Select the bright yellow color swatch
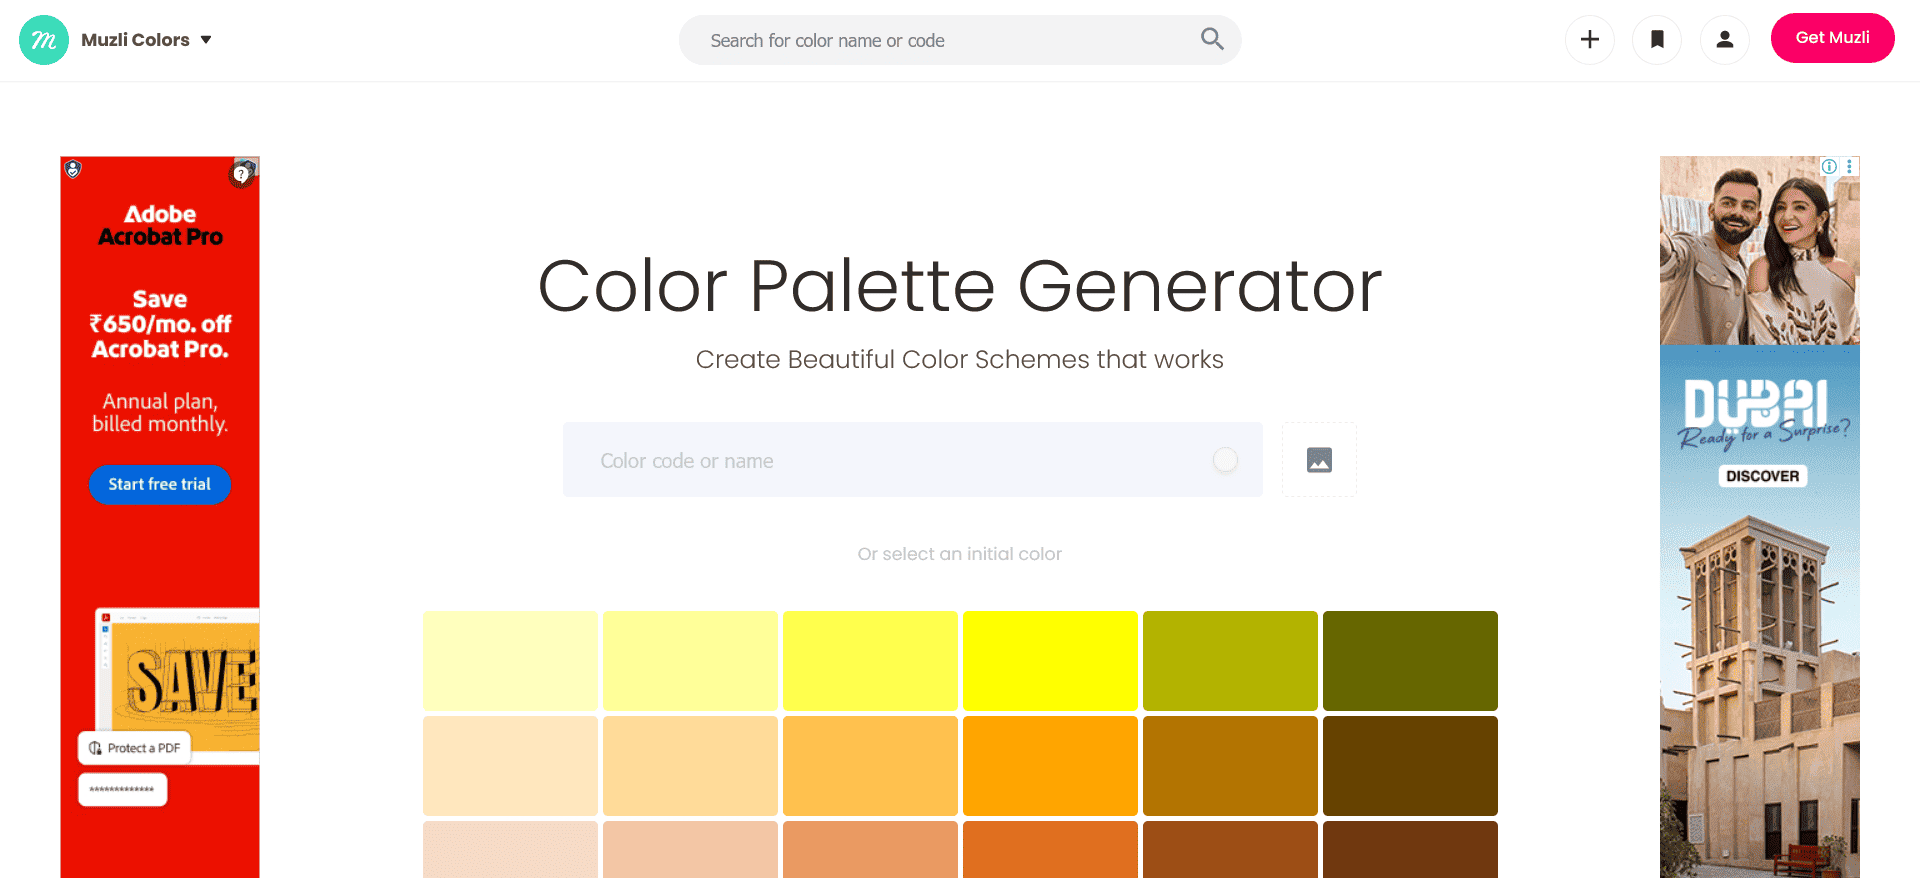Screen dimensions: 1920x878 1050,660
